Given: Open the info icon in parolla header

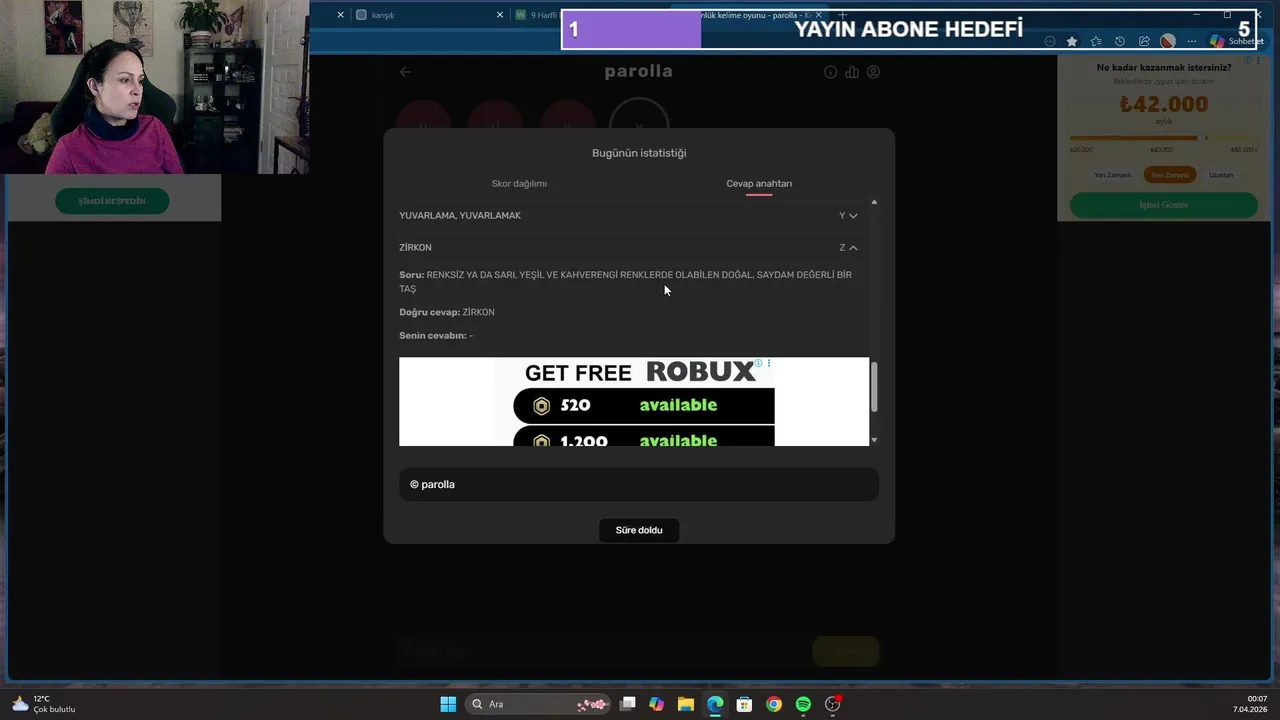Looking at the screenshot, I should point(830,72).
